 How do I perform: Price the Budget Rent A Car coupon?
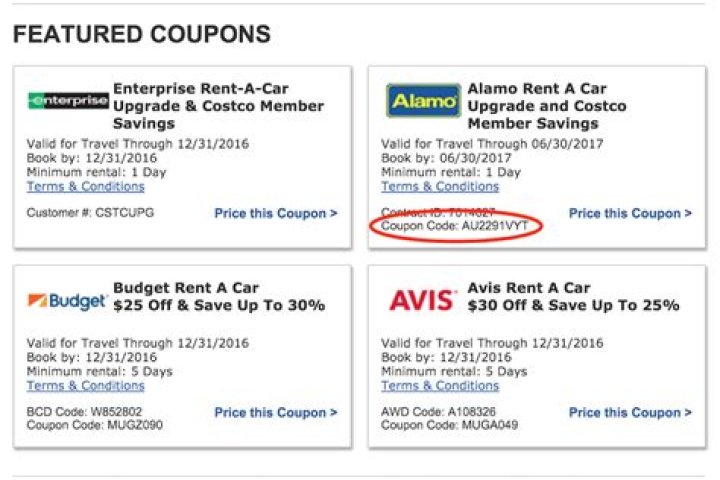[x=275, y=412]
